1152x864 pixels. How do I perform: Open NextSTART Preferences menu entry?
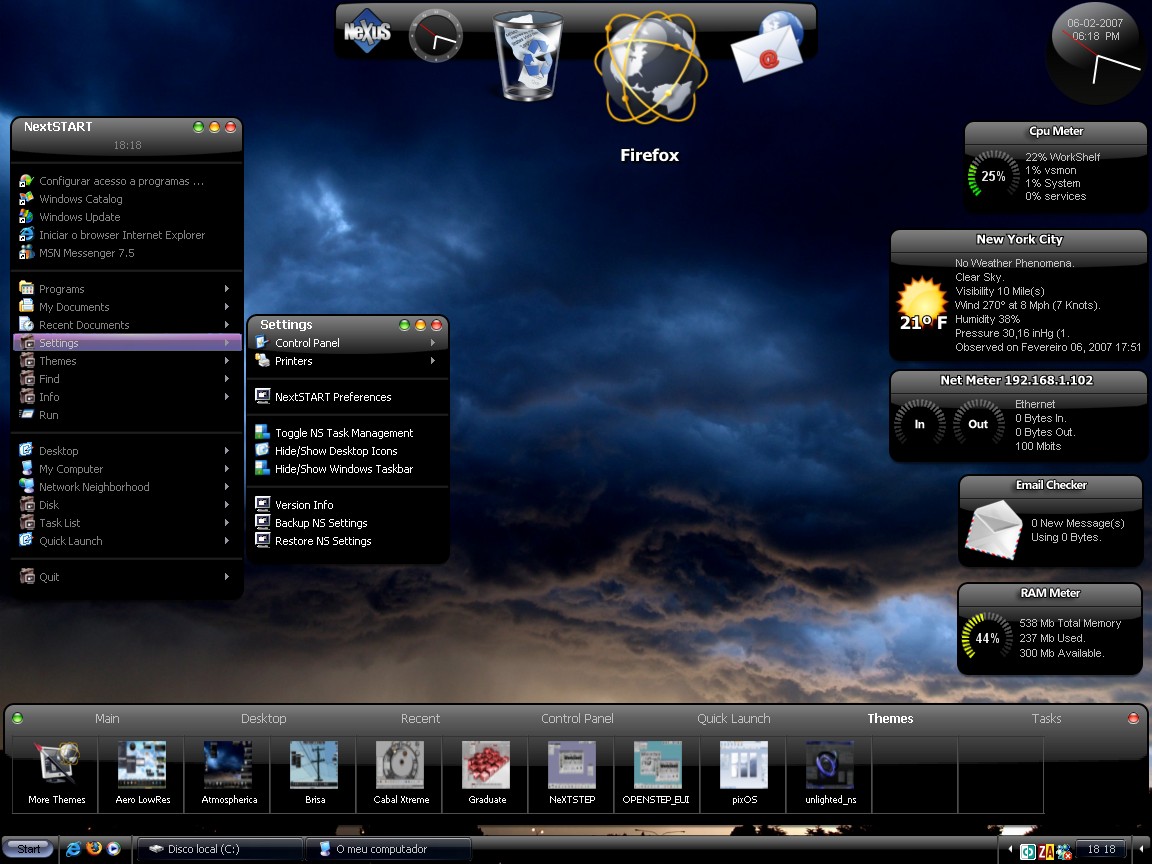point(332,397)
